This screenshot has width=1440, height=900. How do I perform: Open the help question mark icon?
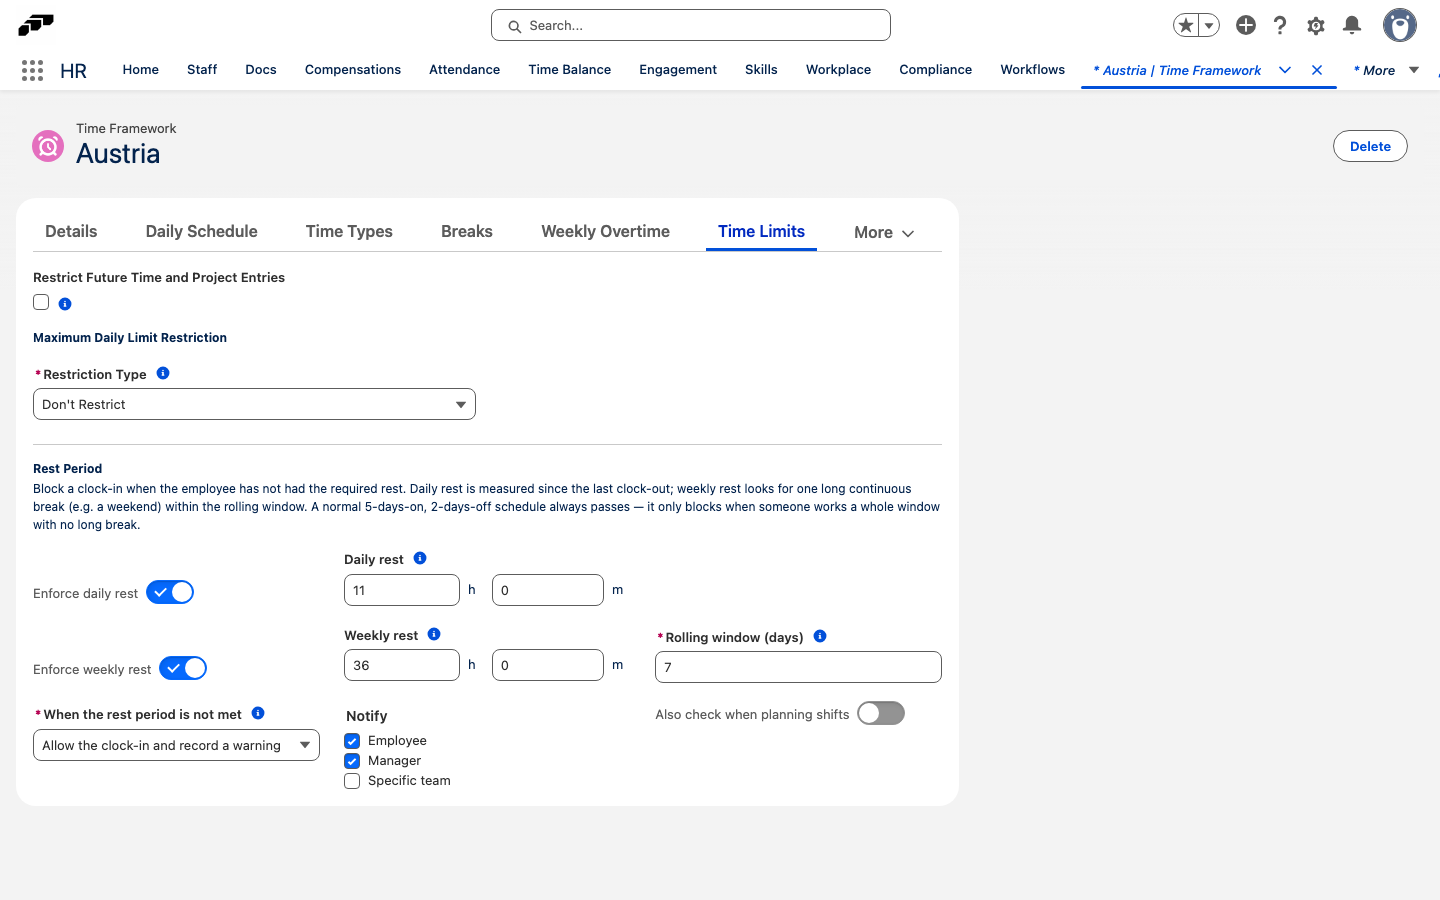coord(1280,25)
